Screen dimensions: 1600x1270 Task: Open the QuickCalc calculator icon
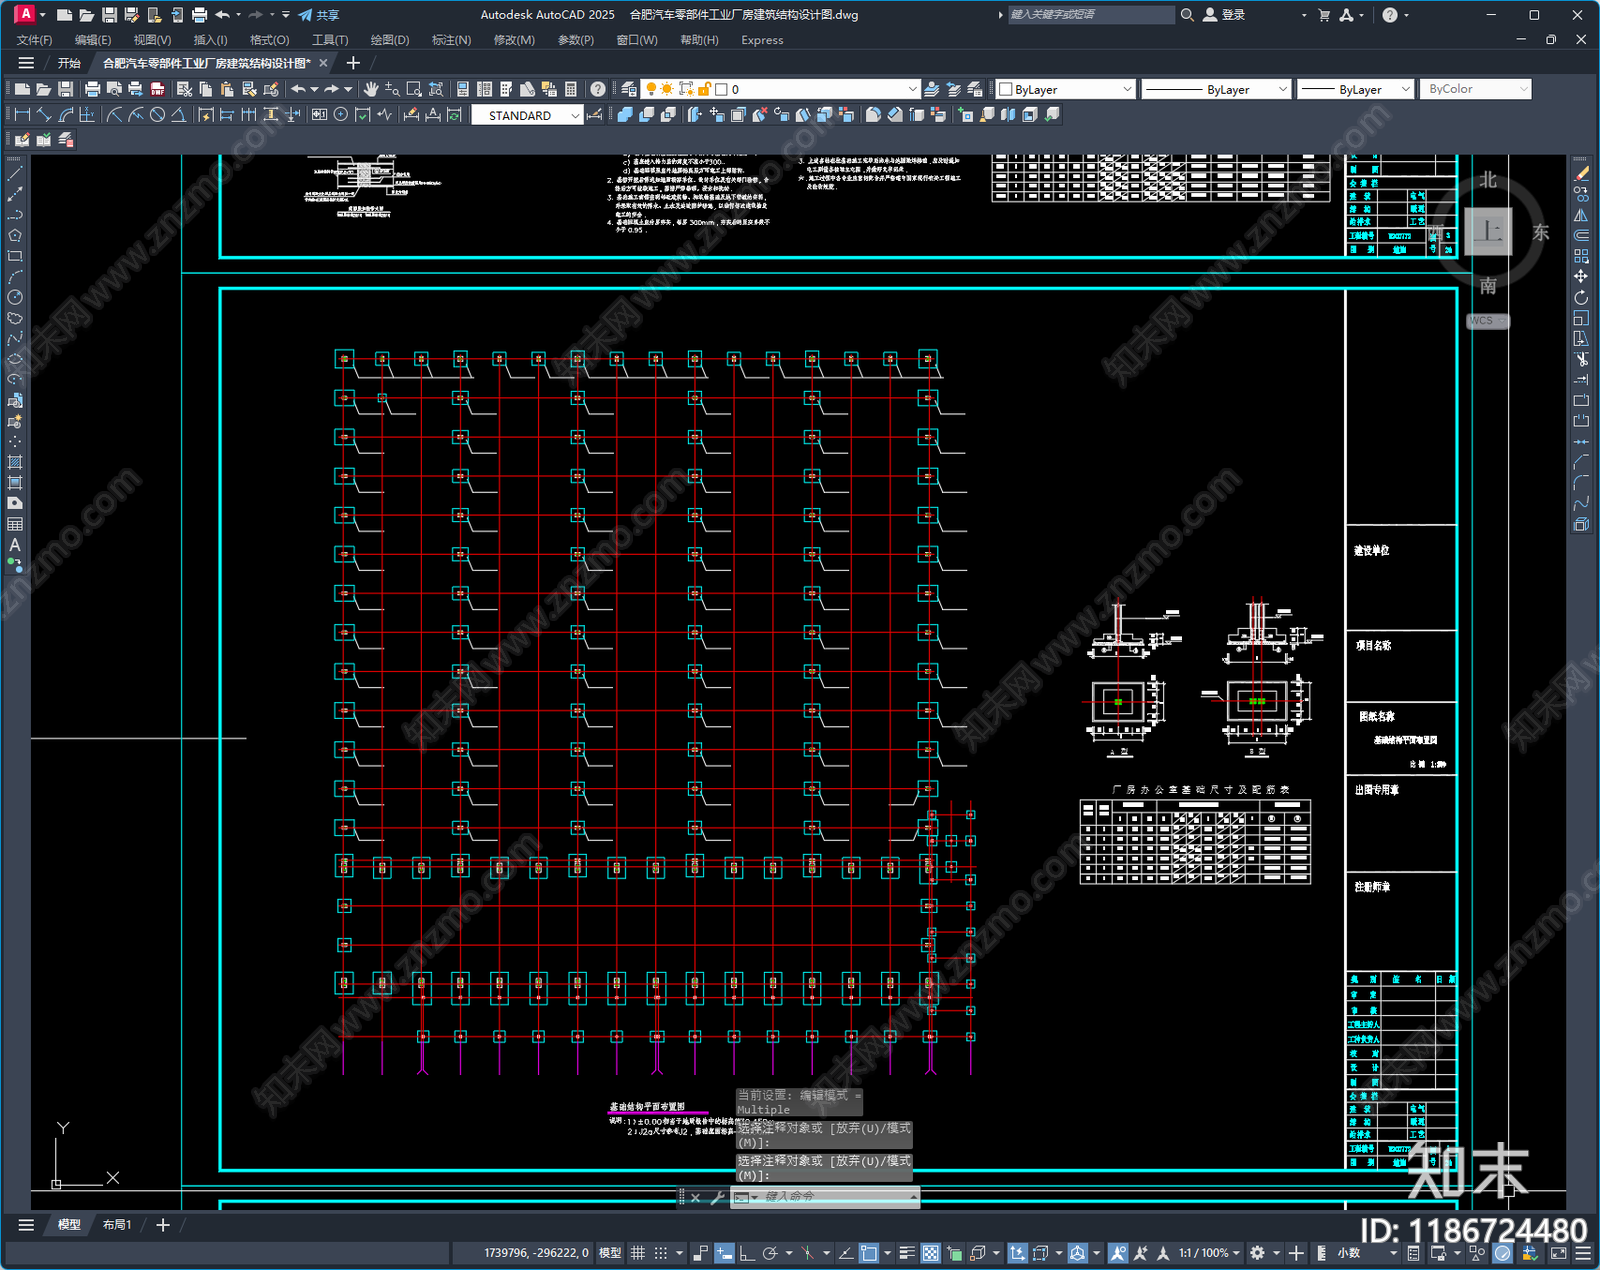coord(571,89)
